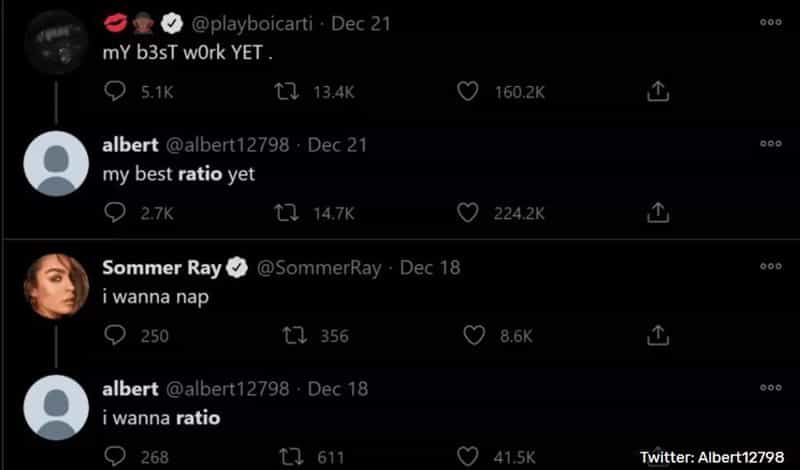Like albert's tweet with 224.2K likes
800x470 pixels.
[x=468, y=213]
